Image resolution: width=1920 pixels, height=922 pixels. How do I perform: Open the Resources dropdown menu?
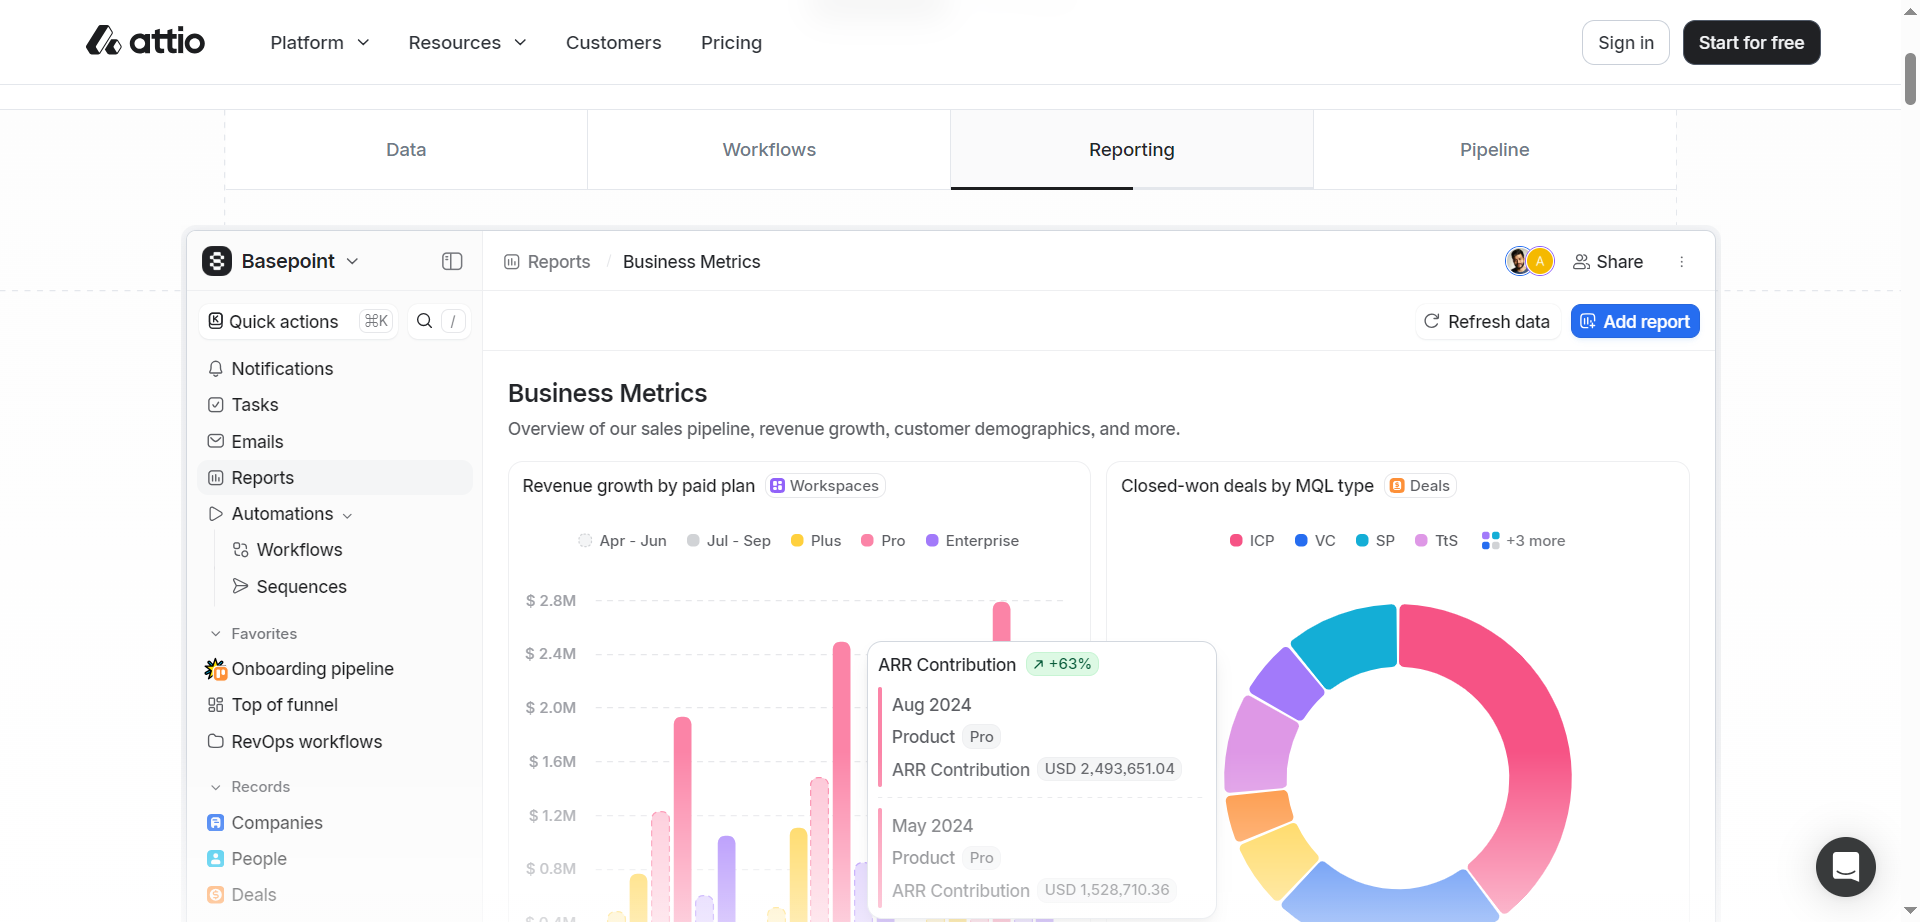(467, 42)
